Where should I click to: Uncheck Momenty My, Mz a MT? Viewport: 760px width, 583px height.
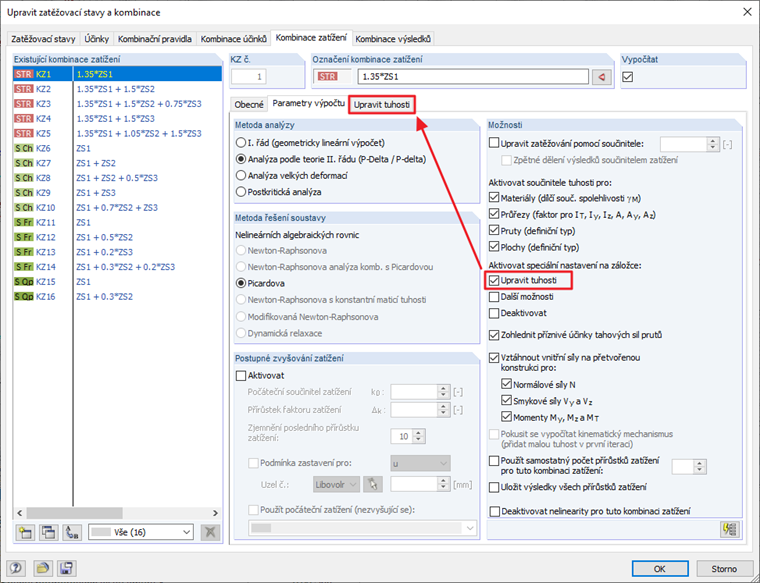(507, 417)
